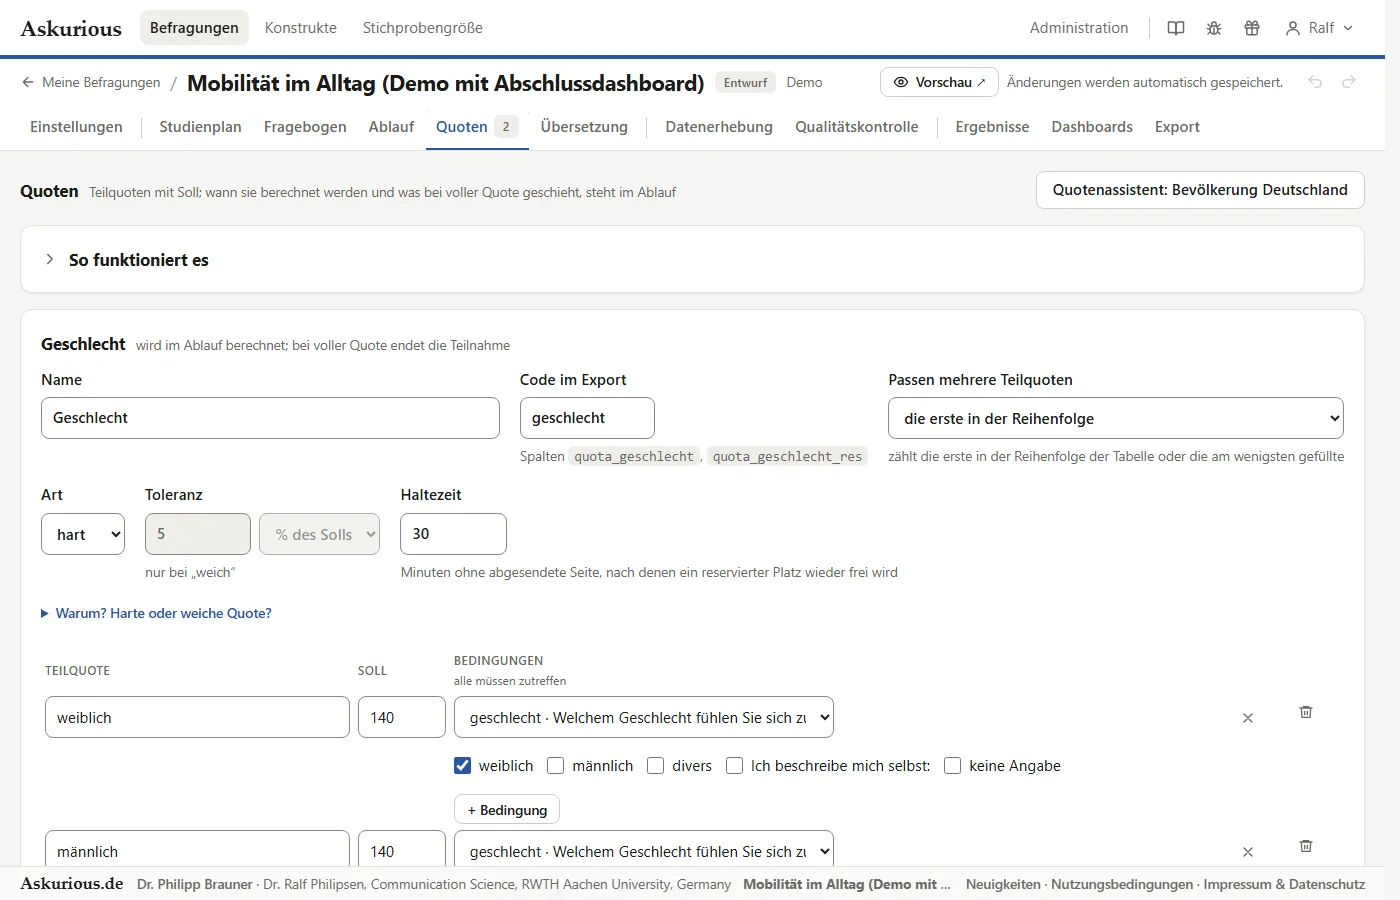Open the Ralf user account menu

click(1320, 28)
